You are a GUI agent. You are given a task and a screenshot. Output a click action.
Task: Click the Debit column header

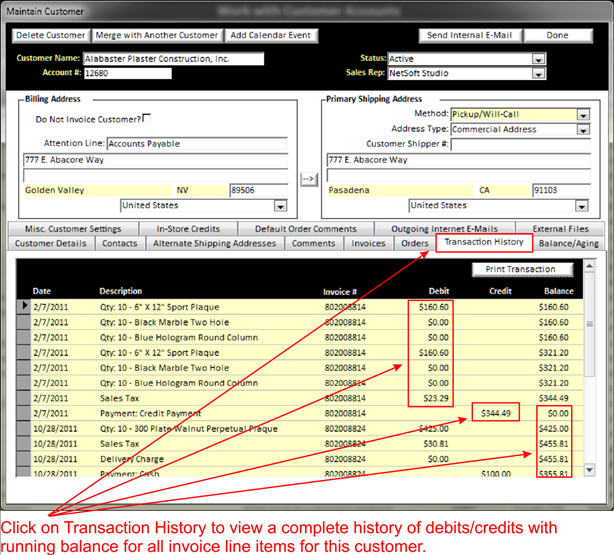439,291
